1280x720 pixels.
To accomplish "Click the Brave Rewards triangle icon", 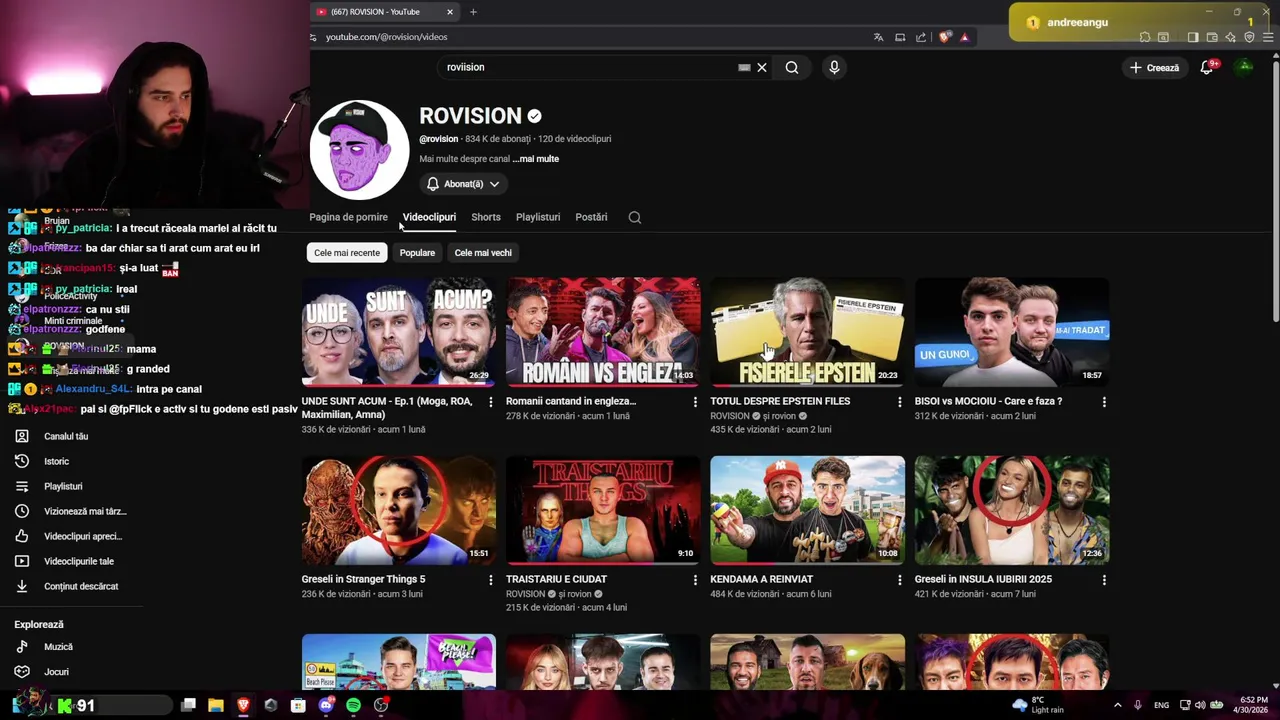I will [965, 37].
